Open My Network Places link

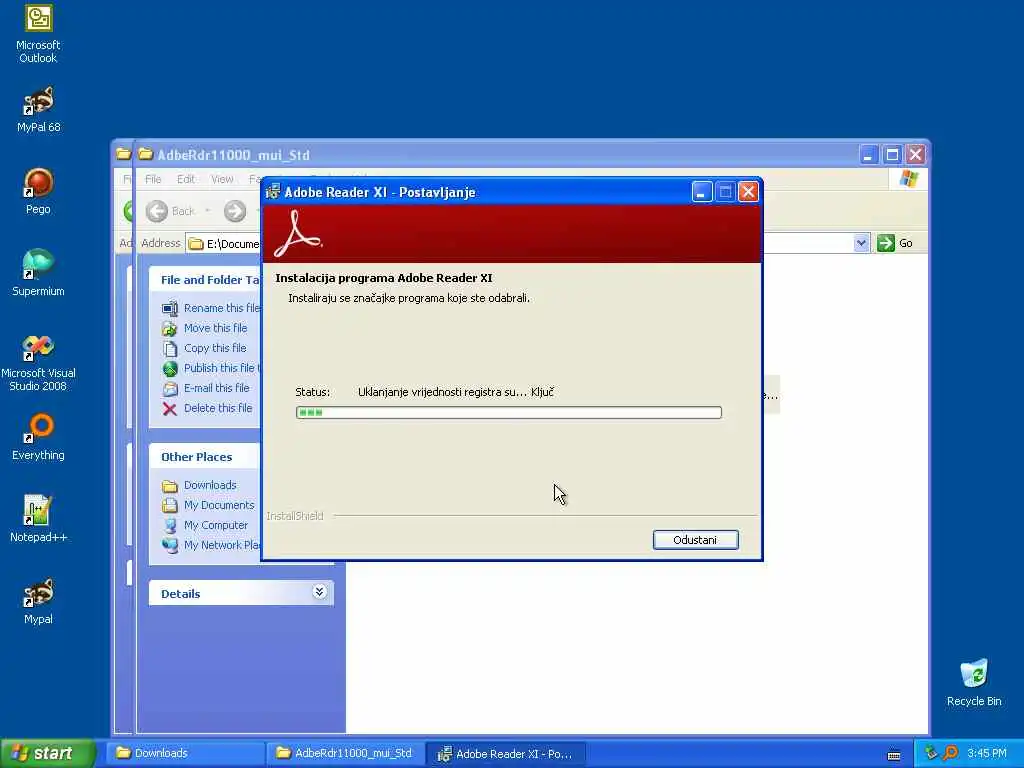click(222, 545)
